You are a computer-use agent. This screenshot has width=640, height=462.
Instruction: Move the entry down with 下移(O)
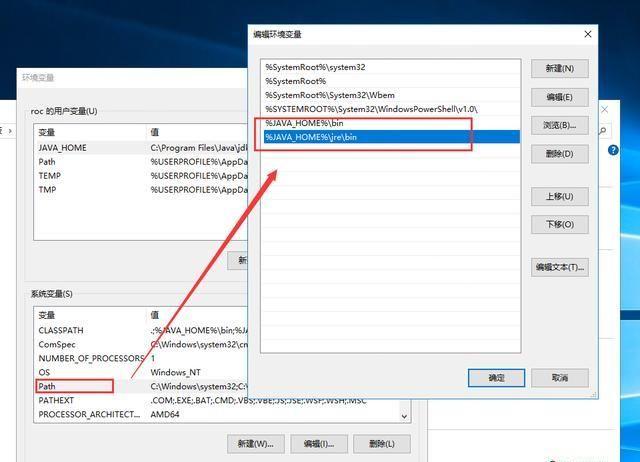click(x=560, y=224)
